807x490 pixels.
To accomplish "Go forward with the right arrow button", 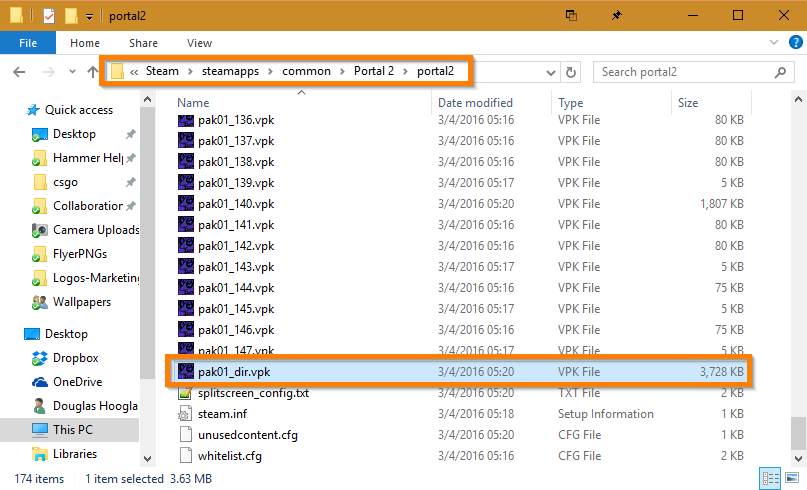I will (x=48, y=72).
